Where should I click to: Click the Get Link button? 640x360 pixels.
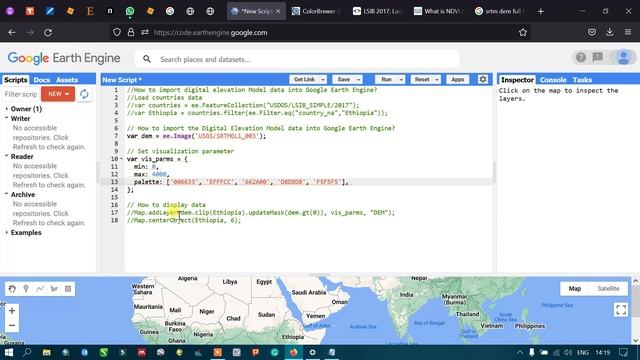[304, 80]
